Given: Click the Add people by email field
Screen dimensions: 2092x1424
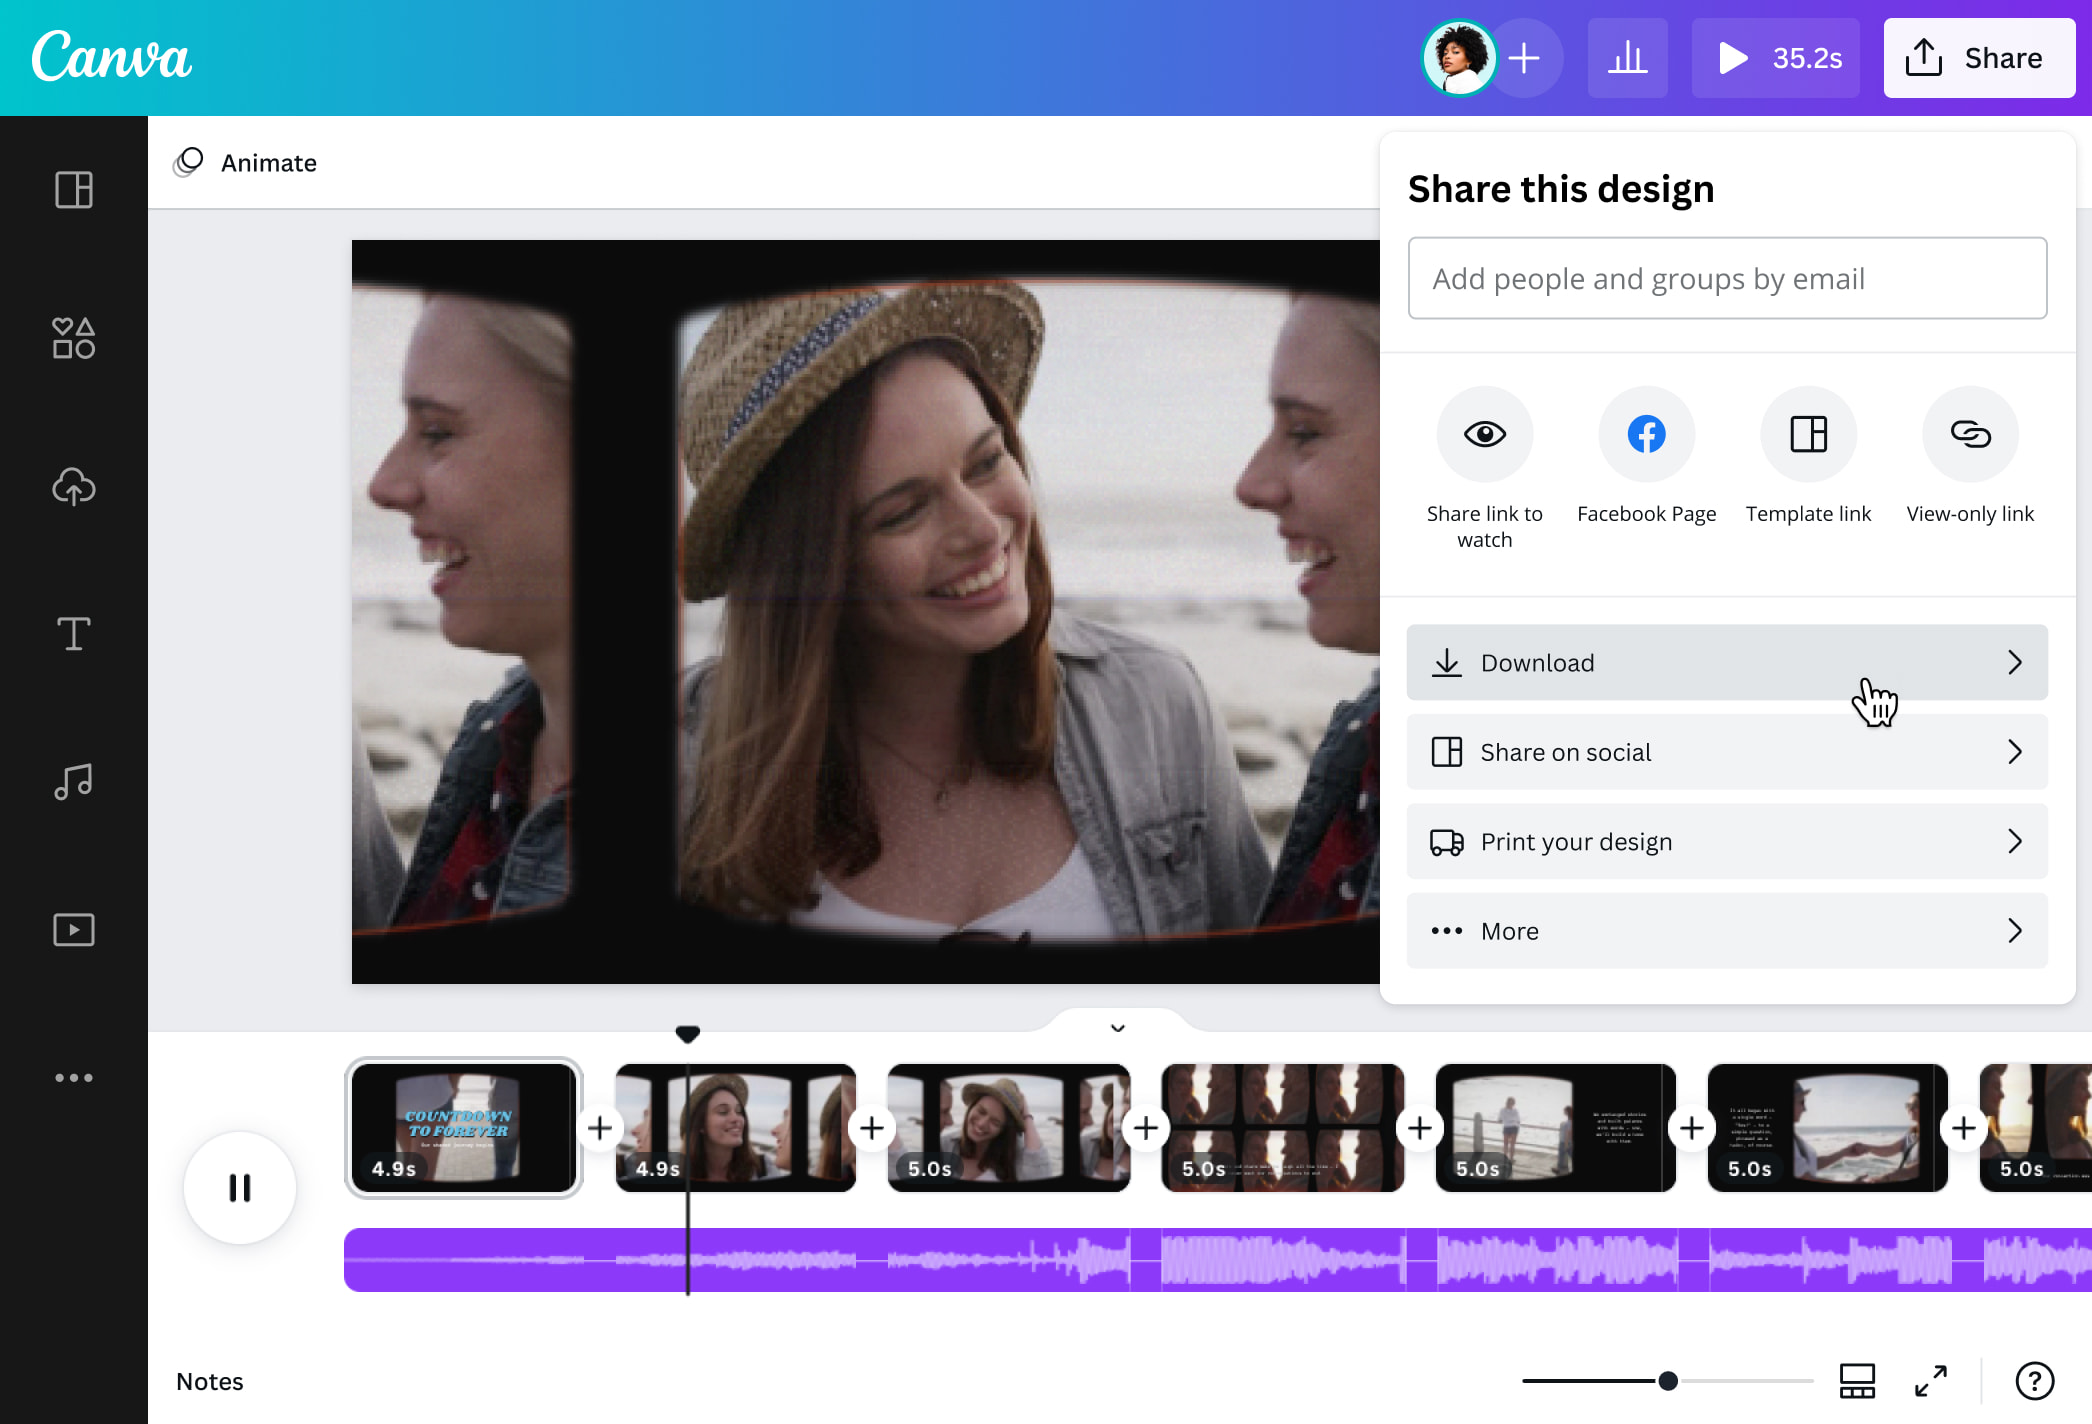Looking at the screenshot, I should [x=1727, y=278].
